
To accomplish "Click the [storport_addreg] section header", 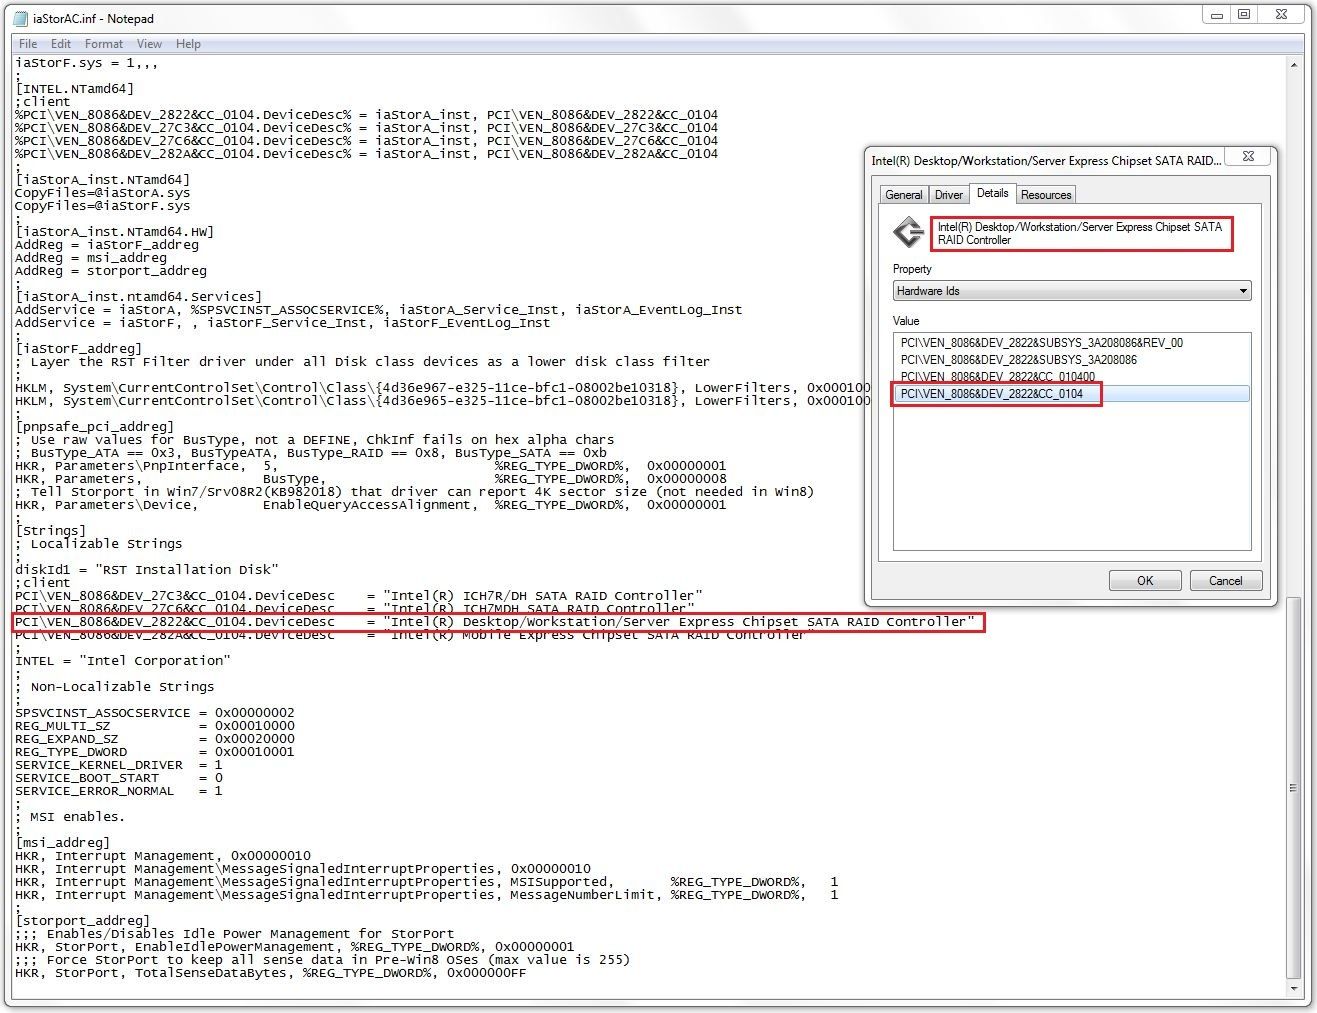I will 82,921.
